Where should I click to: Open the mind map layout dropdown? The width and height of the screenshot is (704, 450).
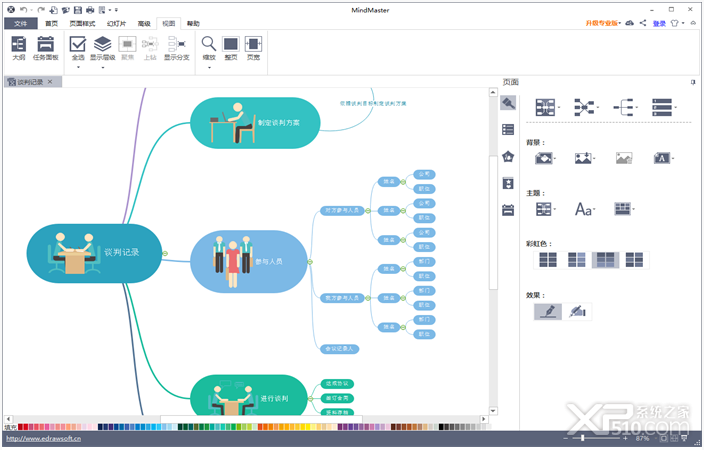(547, 107)
